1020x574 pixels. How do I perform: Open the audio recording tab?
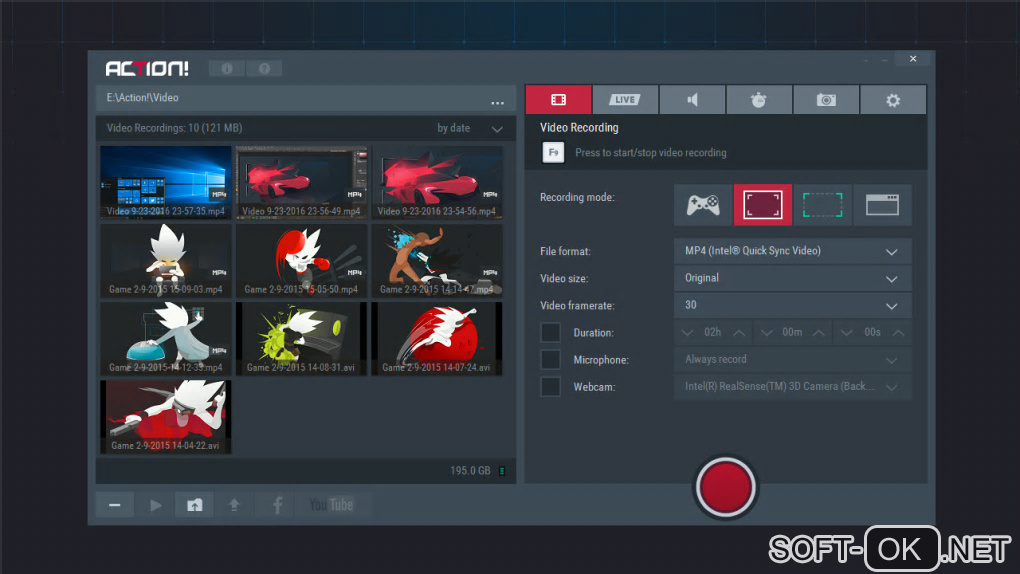coord(692,100)
